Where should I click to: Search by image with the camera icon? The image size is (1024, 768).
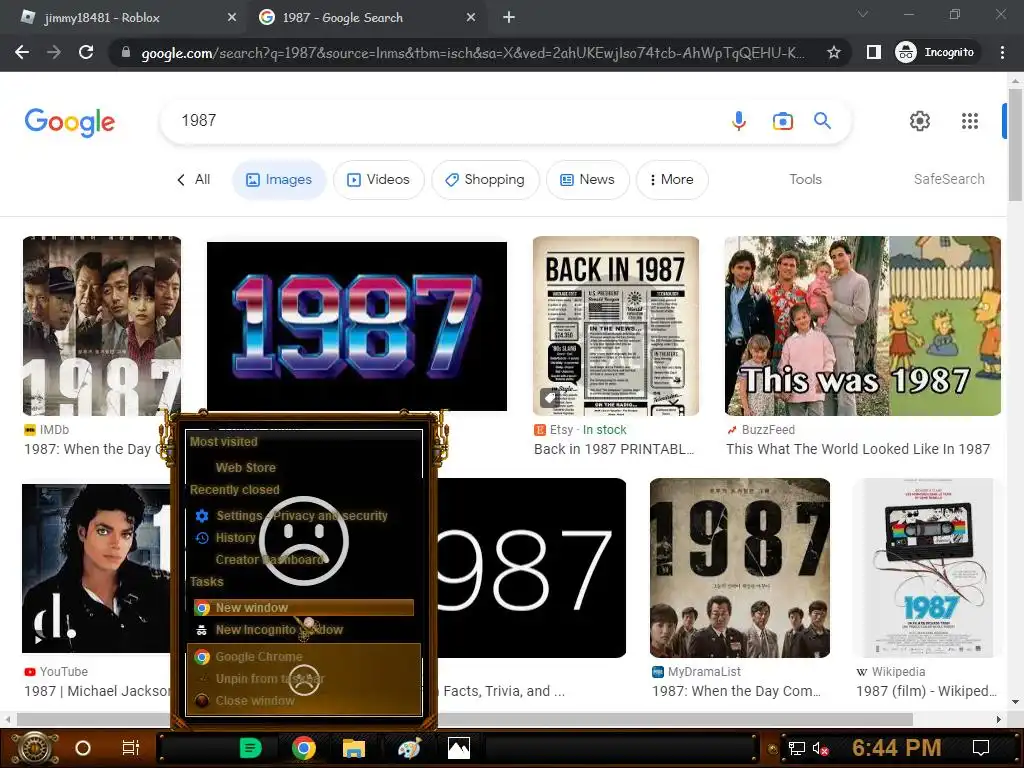782,121
